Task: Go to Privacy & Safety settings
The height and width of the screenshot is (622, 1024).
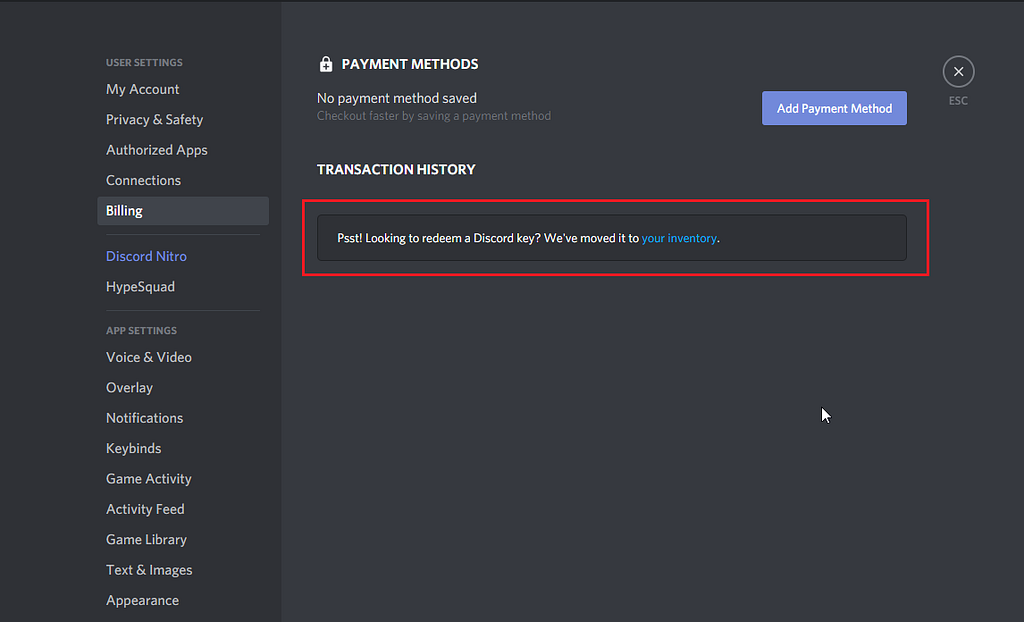Action: (x=154, y=119)
